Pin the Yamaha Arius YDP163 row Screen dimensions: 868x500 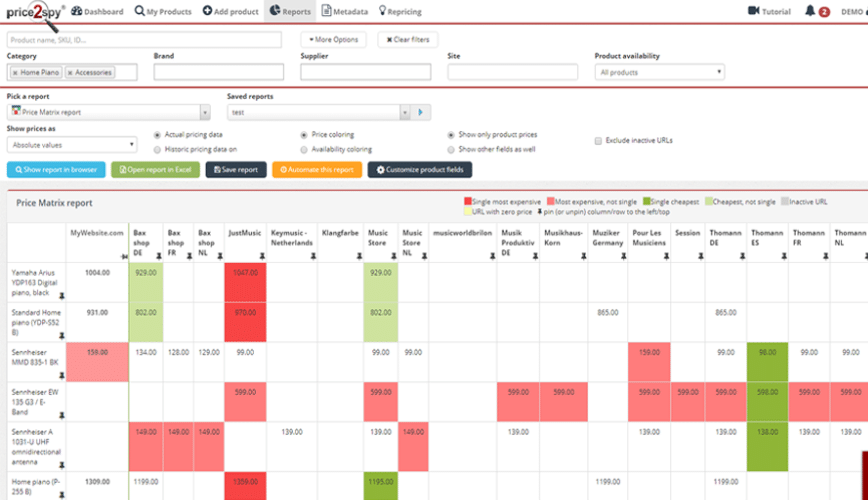62,297
